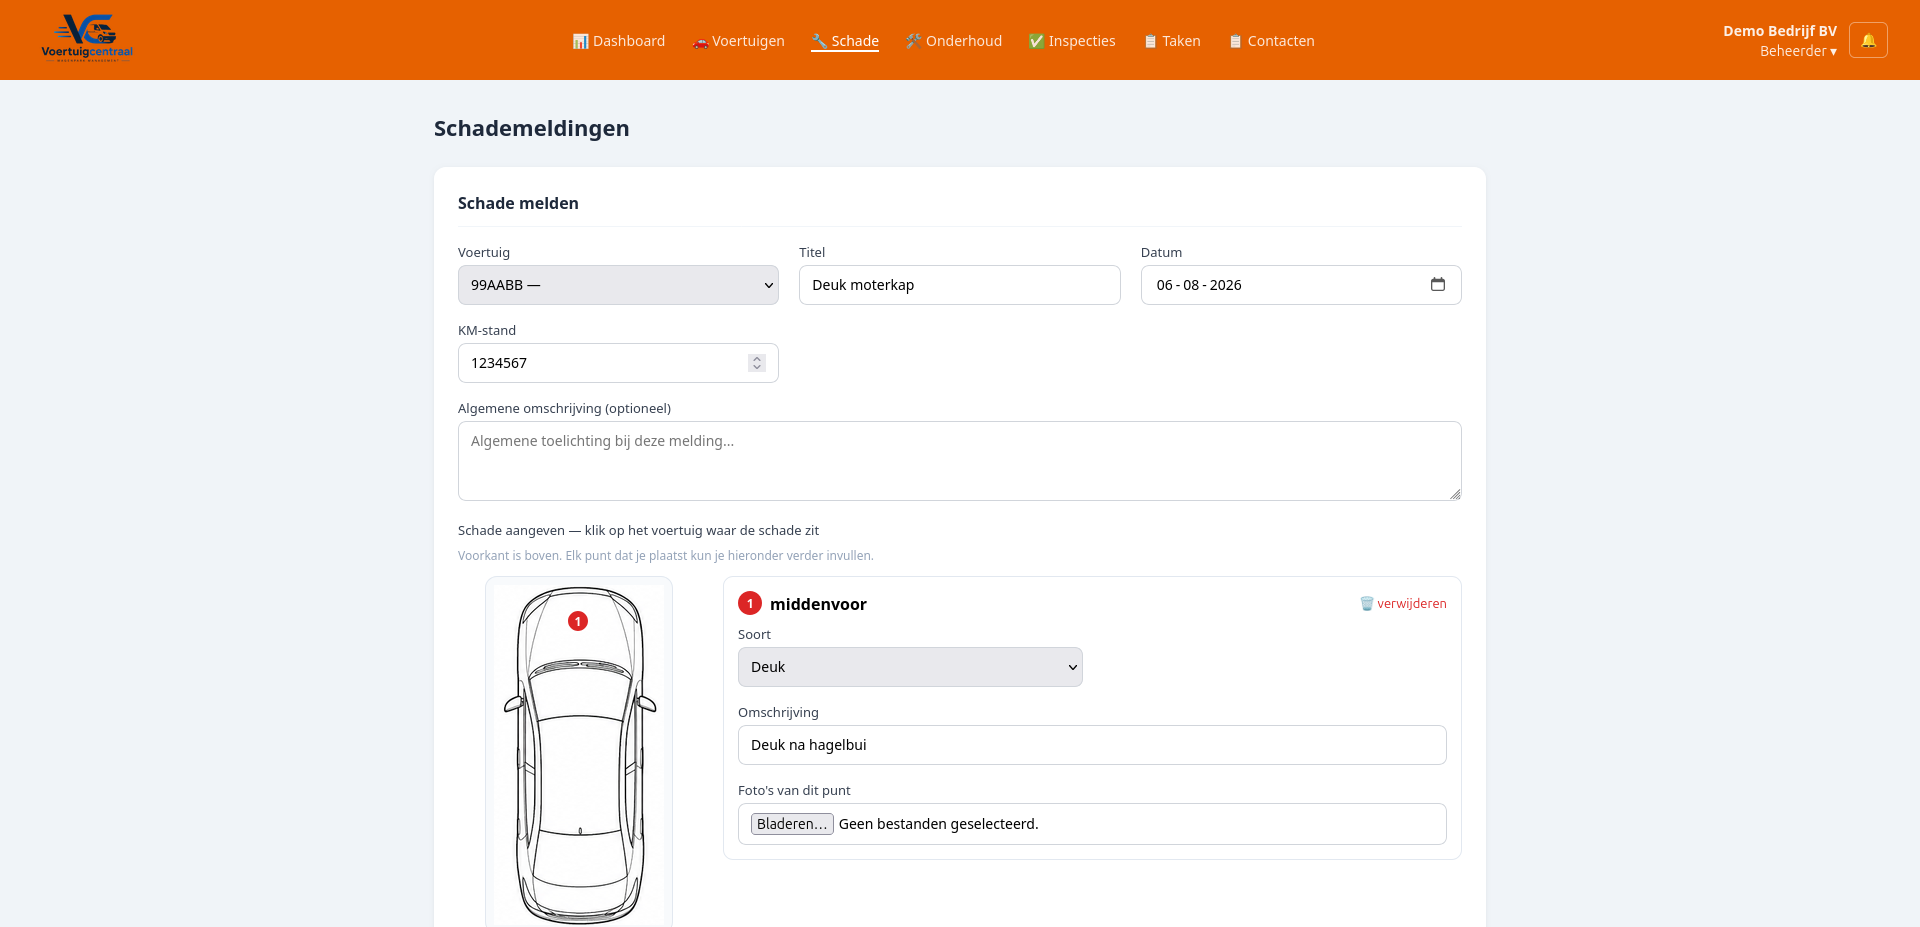This screenshot has height=927, width=1920.
Task: Click the Dashboard chart icon
Action: click(x=580, y=41)
